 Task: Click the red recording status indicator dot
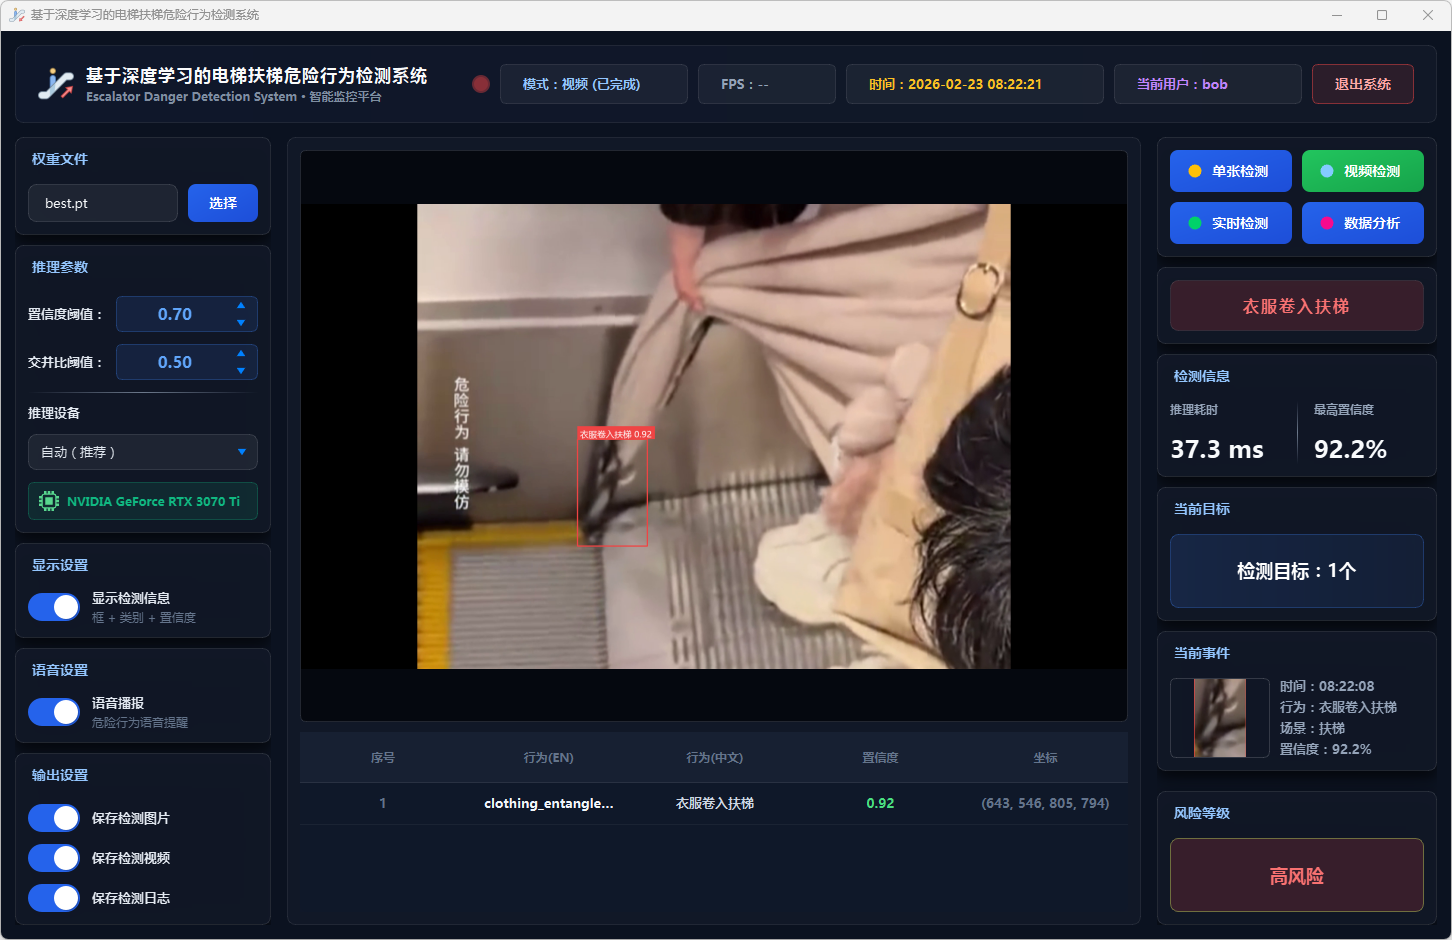[x=481, y=84]
